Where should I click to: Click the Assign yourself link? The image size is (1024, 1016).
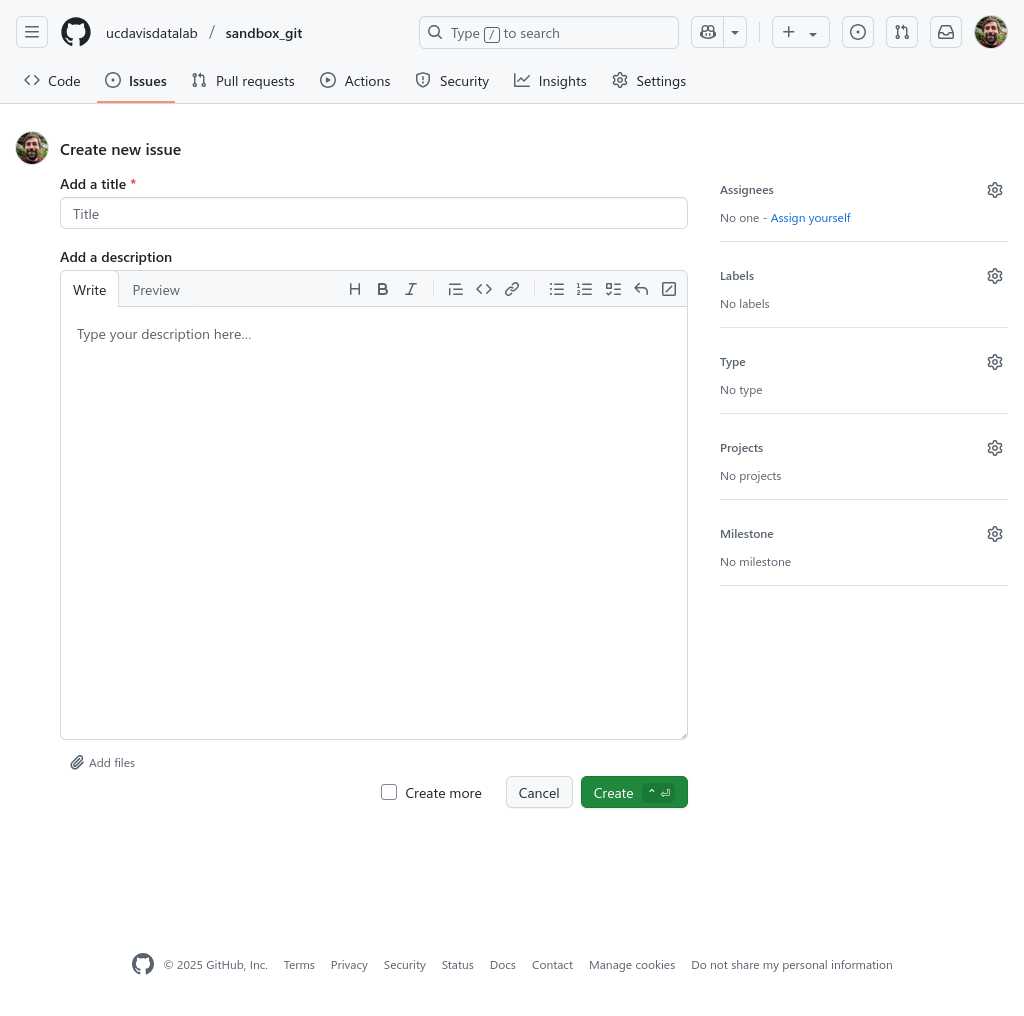810,218
